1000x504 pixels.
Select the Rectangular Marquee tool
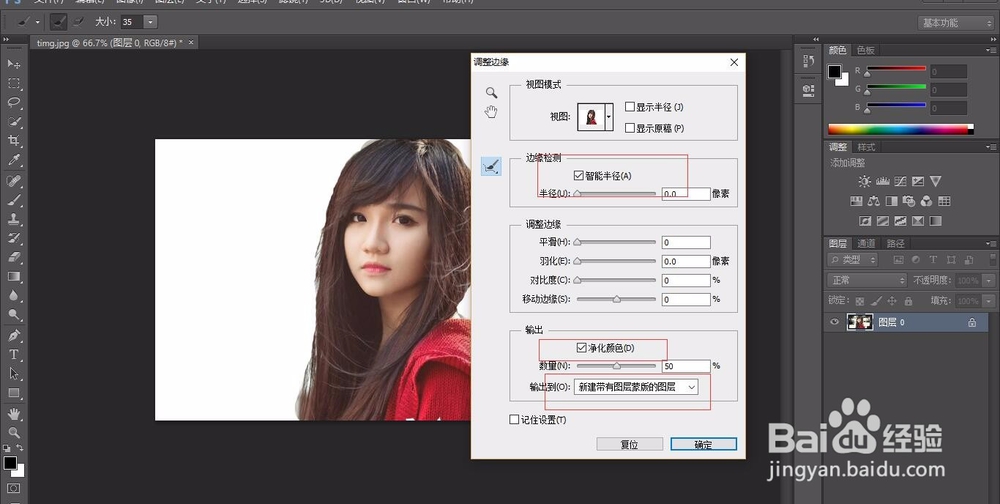13,84
